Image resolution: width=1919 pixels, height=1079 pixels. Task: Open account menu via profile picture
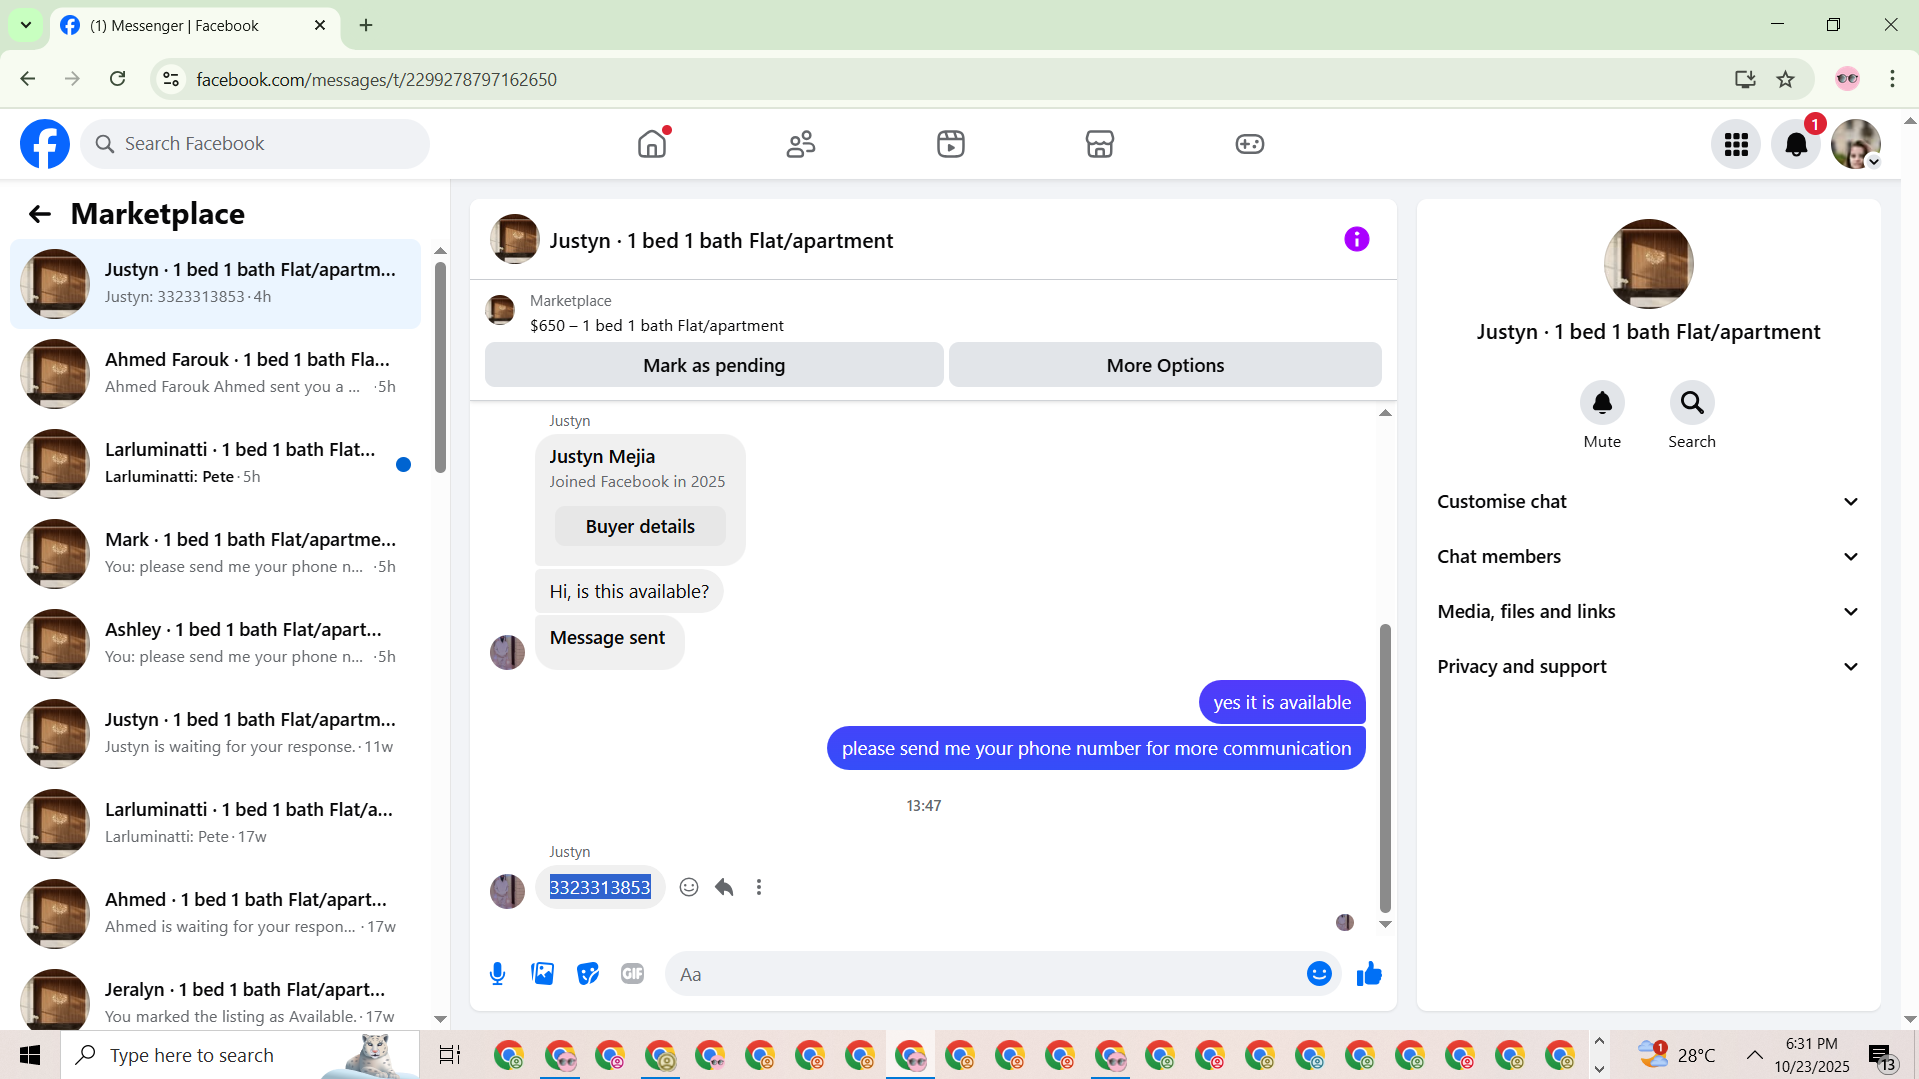(1856, 144)
